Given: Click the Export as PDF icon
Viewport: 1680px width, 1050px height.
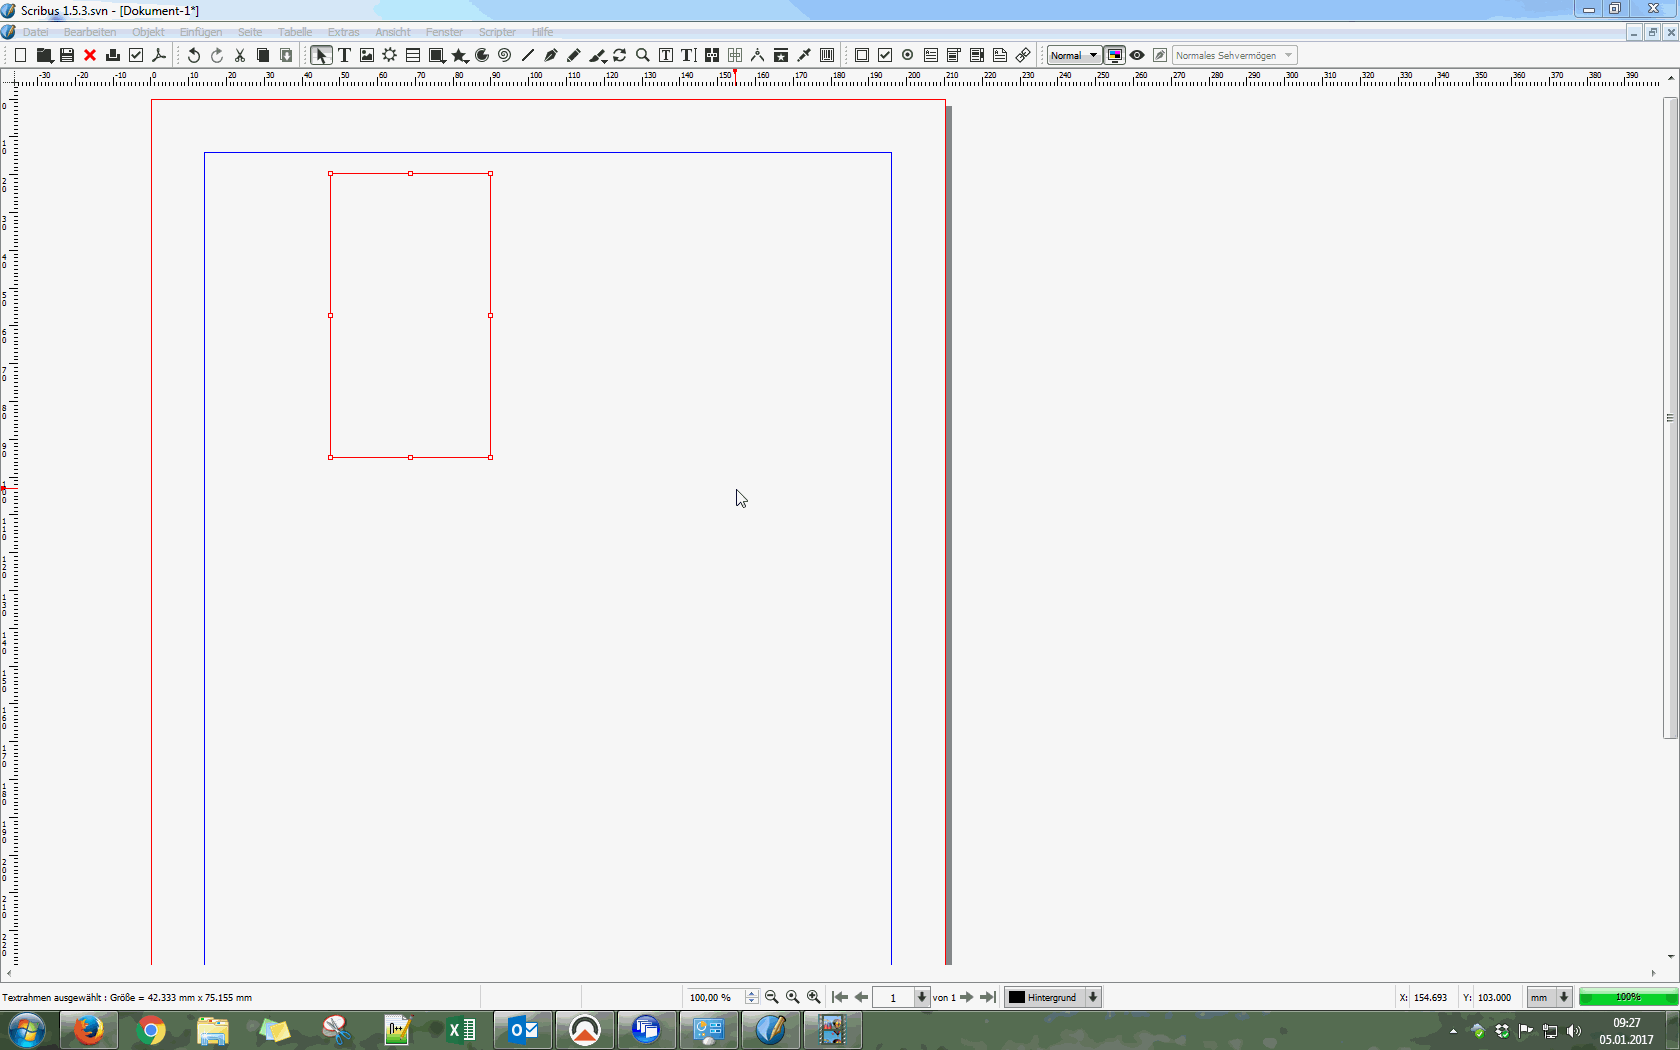Looking at the screenshot, I should (159, 56).
